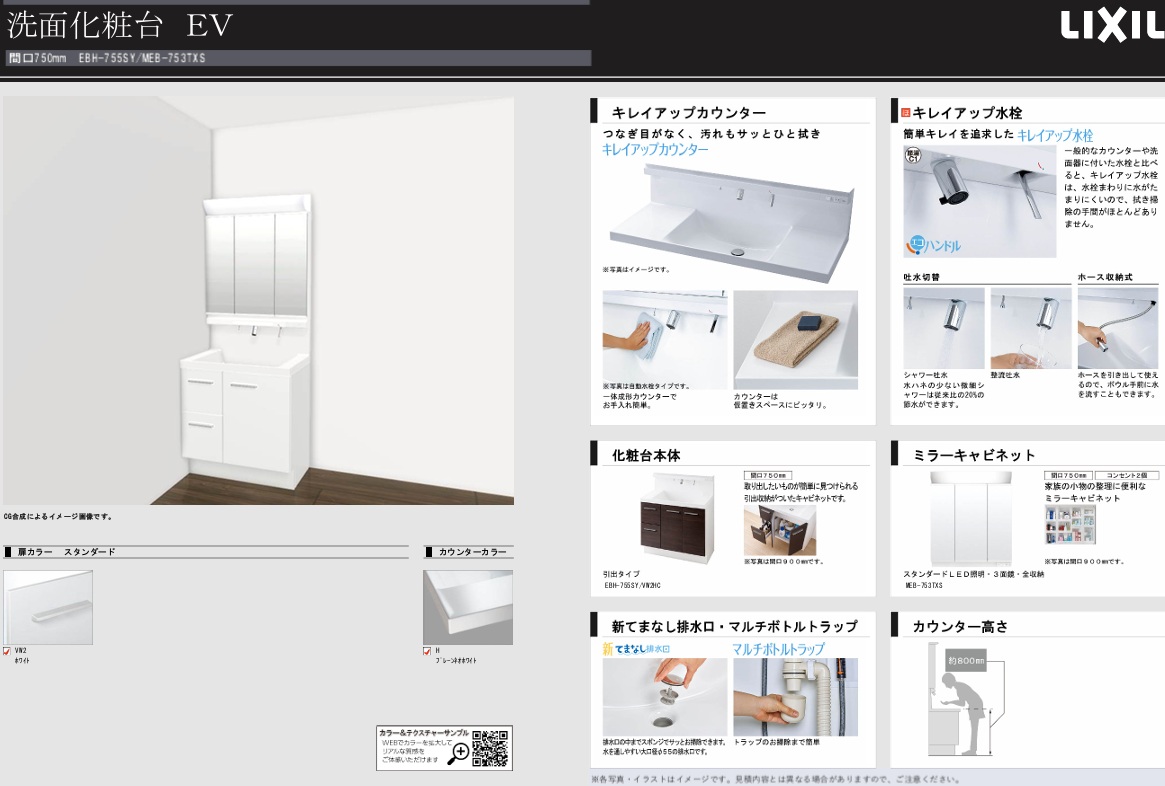Click the カラー&テクスチャーサンプル label
Viewport: 1165px width, 786px height.
(x=424, y=733)
